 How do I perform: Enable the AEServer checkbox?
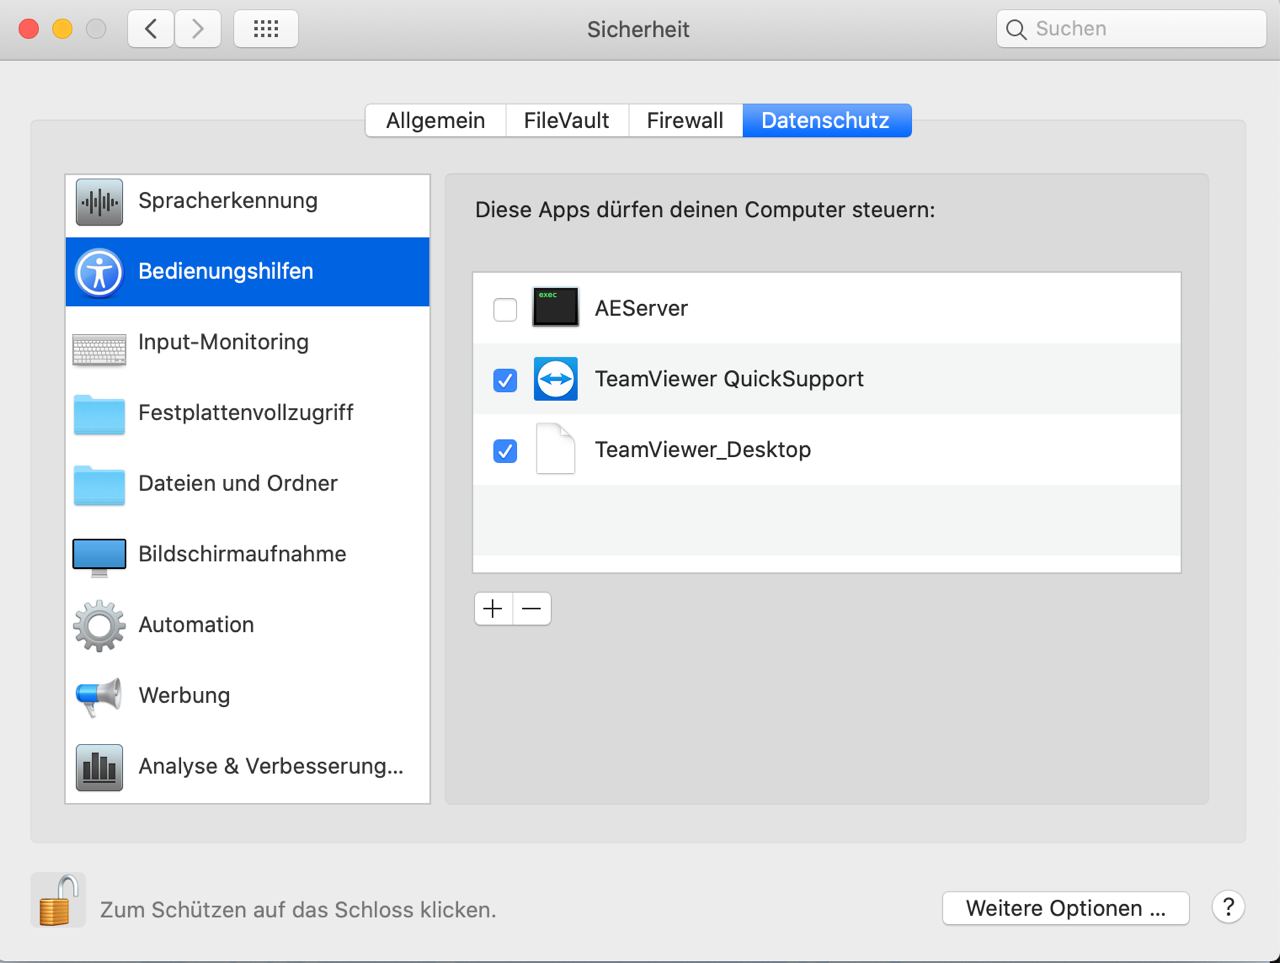point(505,310)
